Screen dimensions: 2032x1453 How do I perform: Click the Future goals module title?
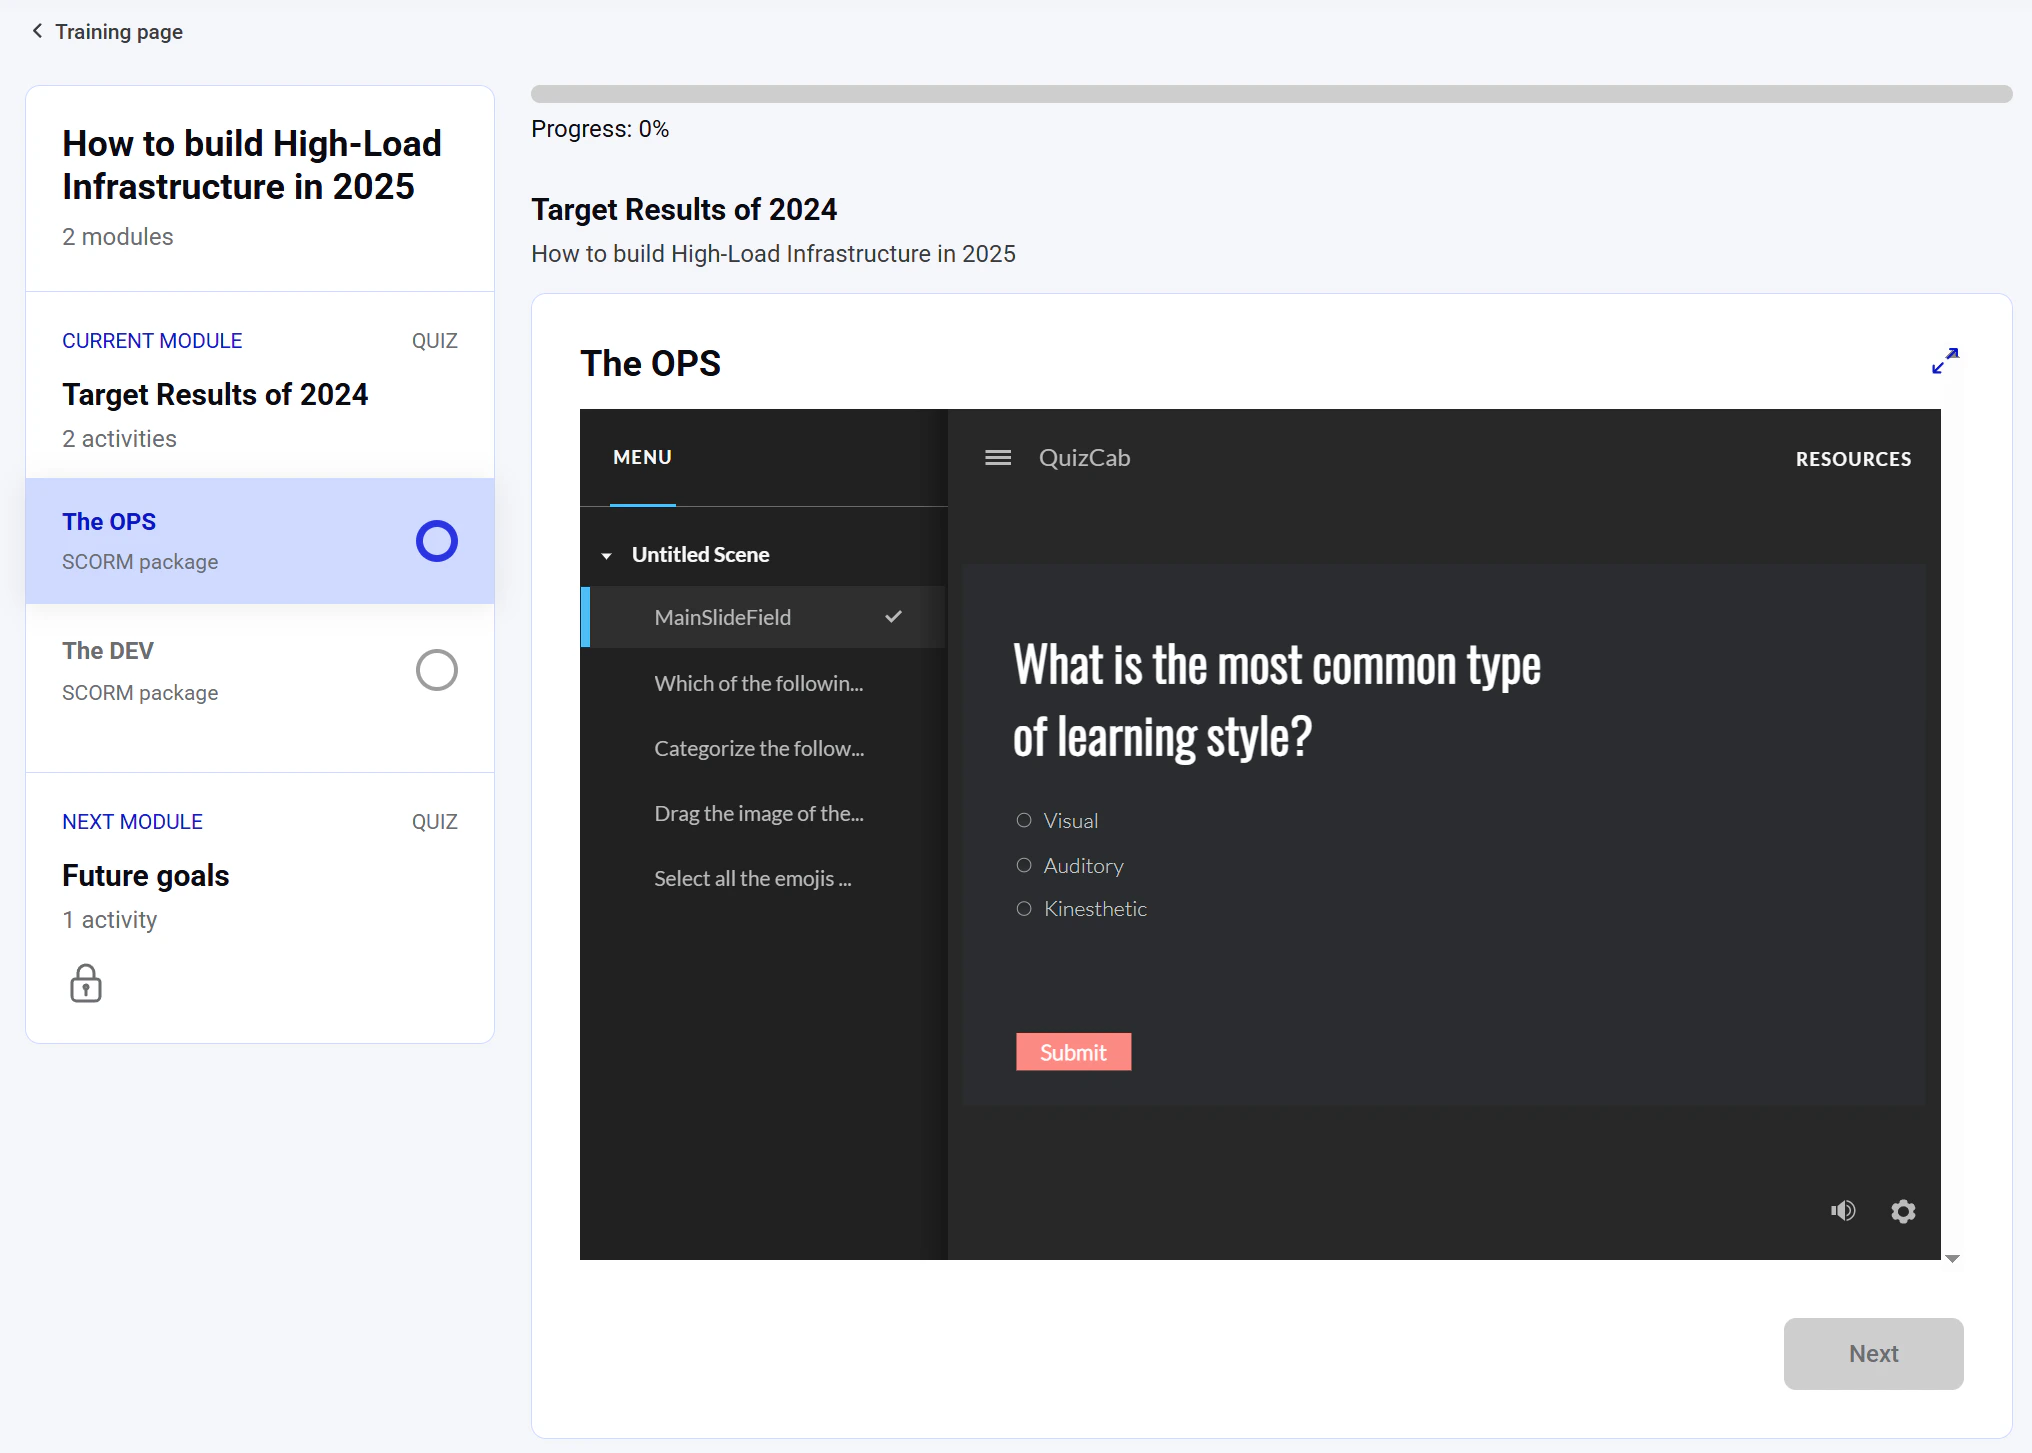pos(146,875)
